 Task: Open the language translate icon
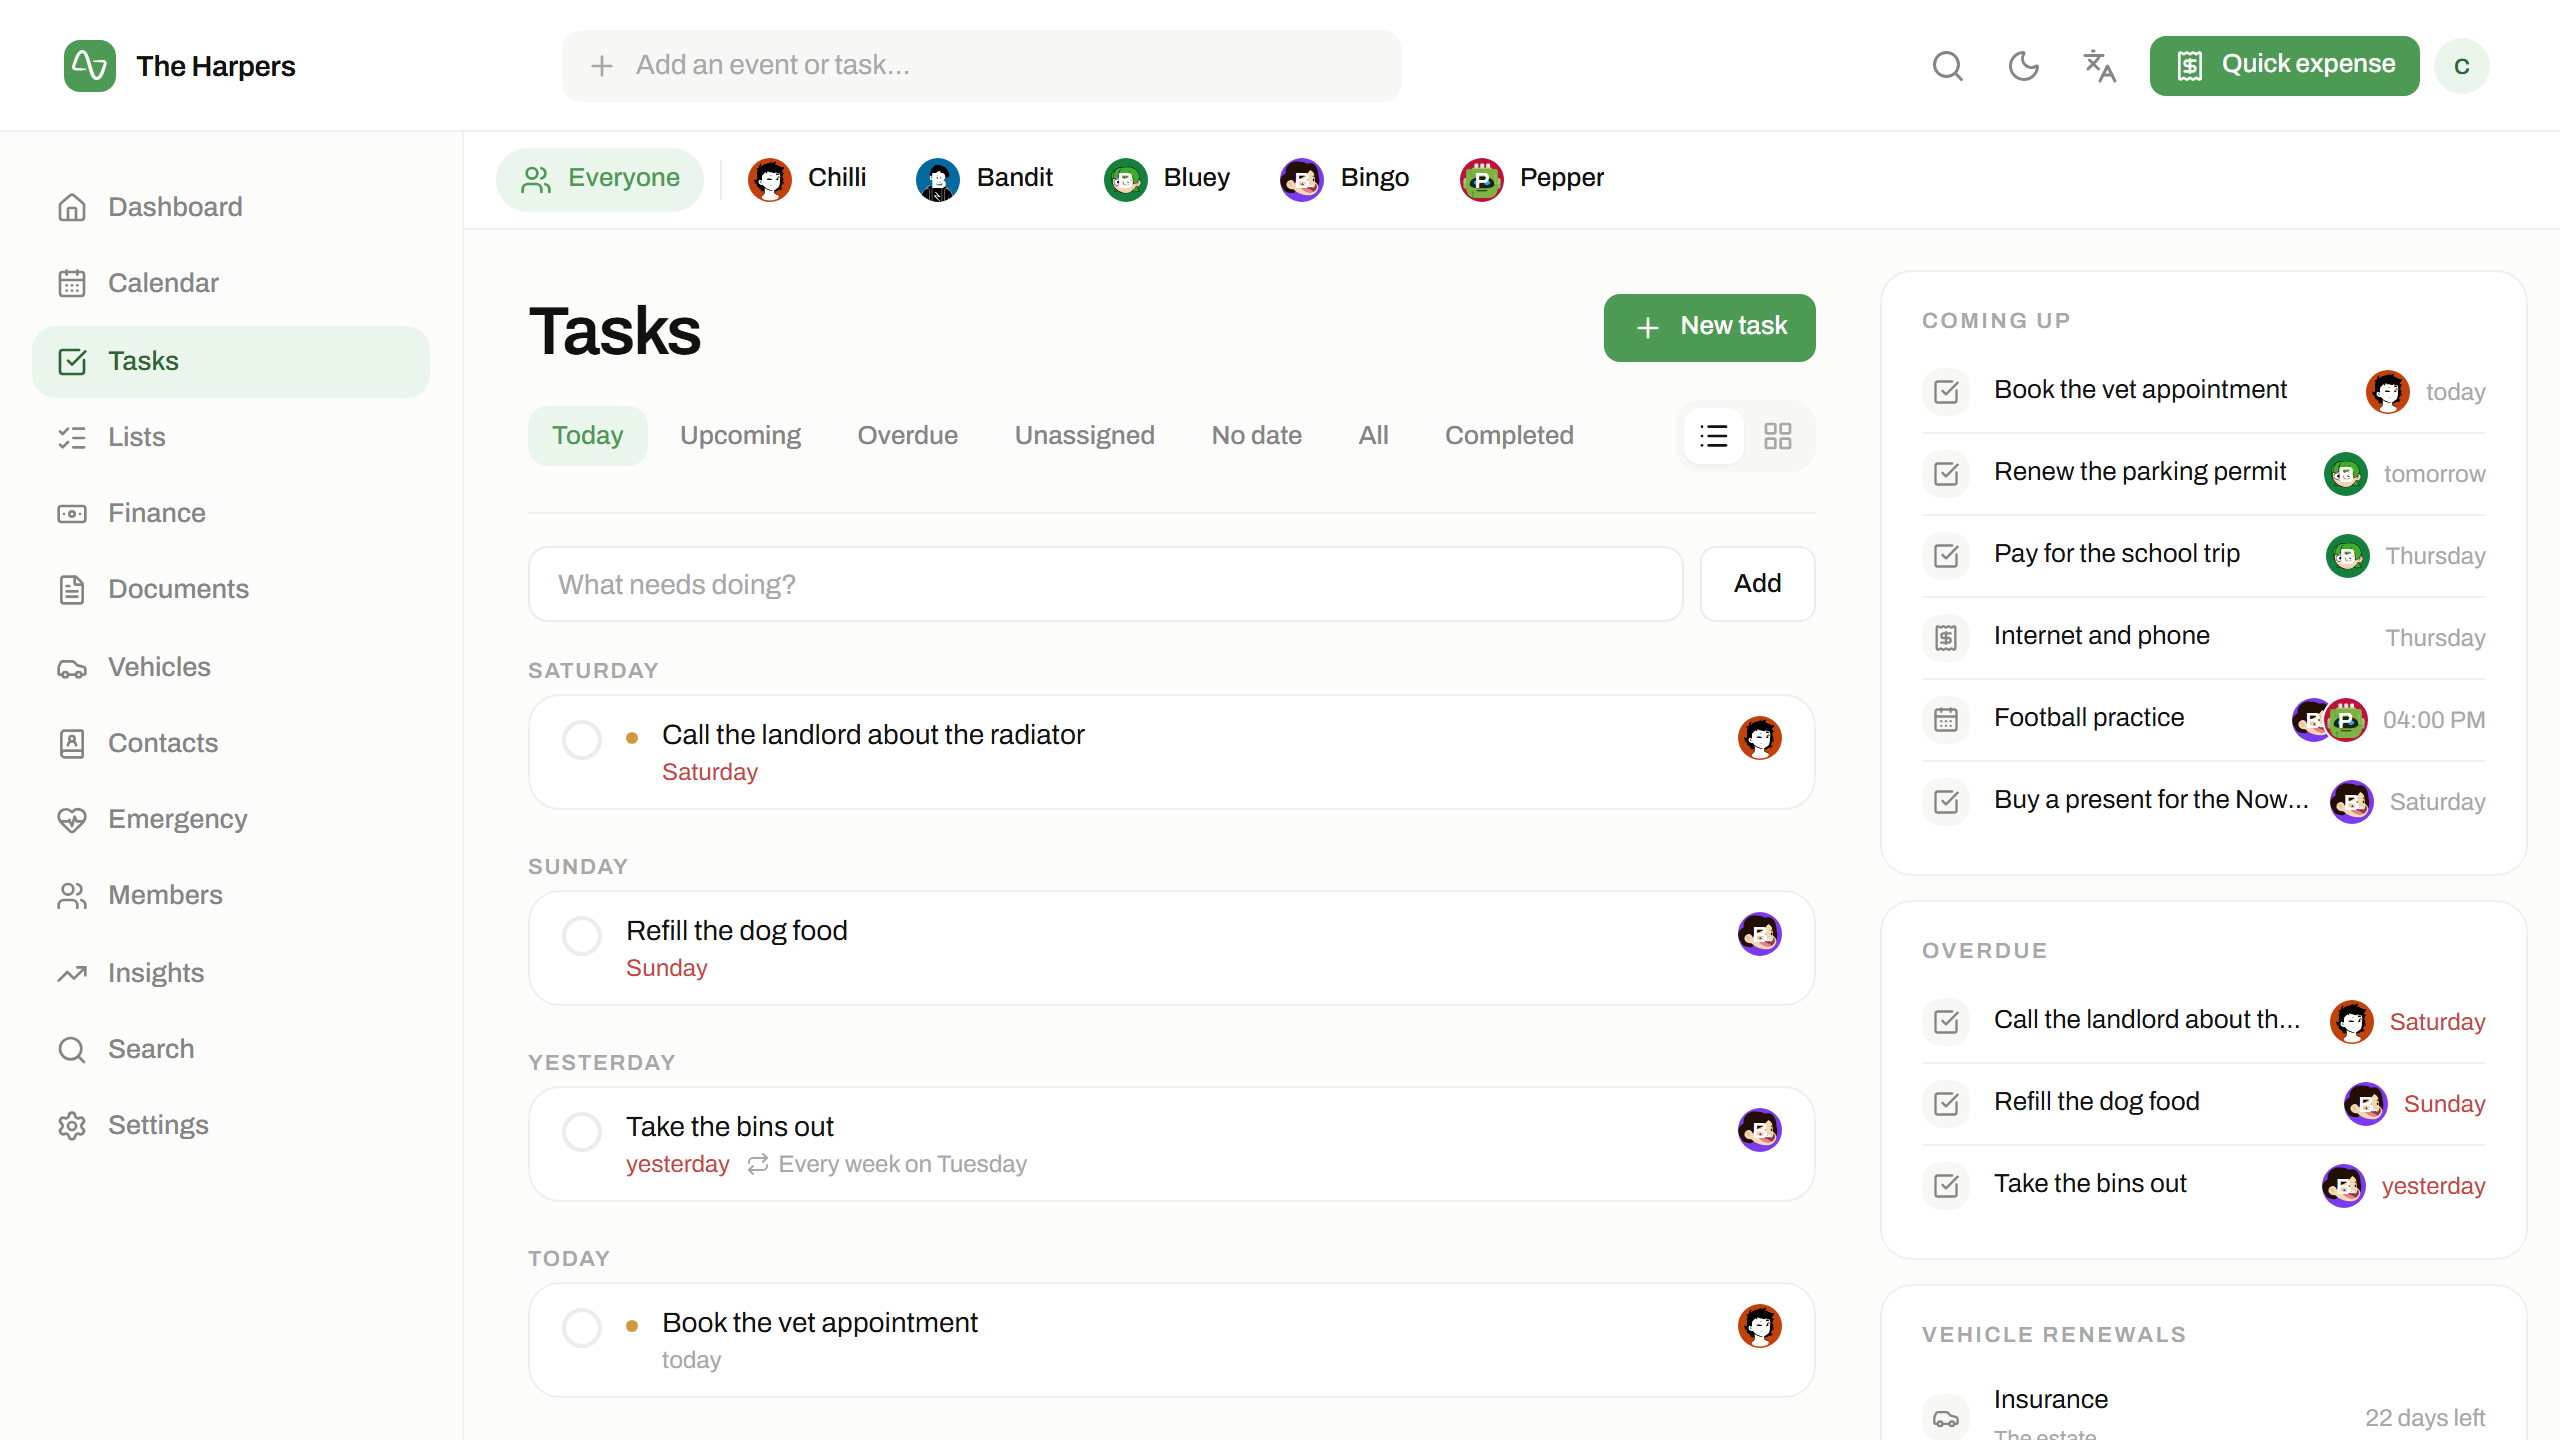(2099, 66)
